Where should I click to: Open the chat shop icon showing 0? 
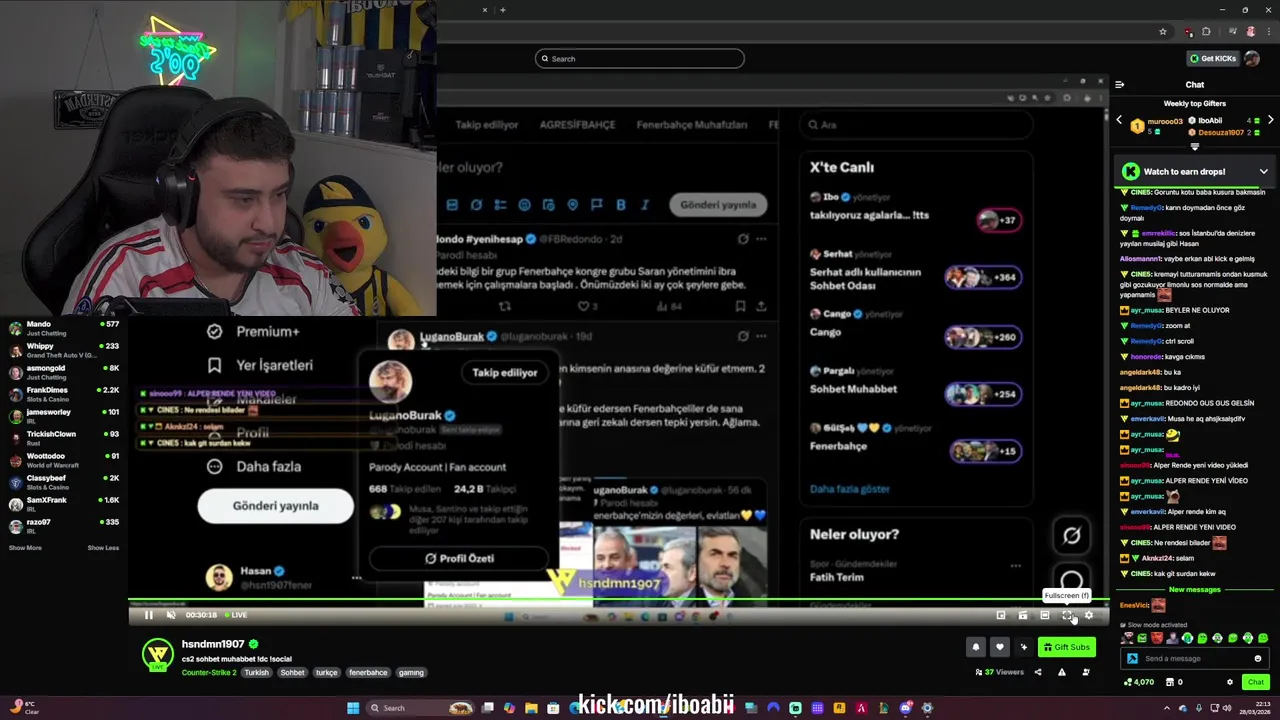point(1174,682)
